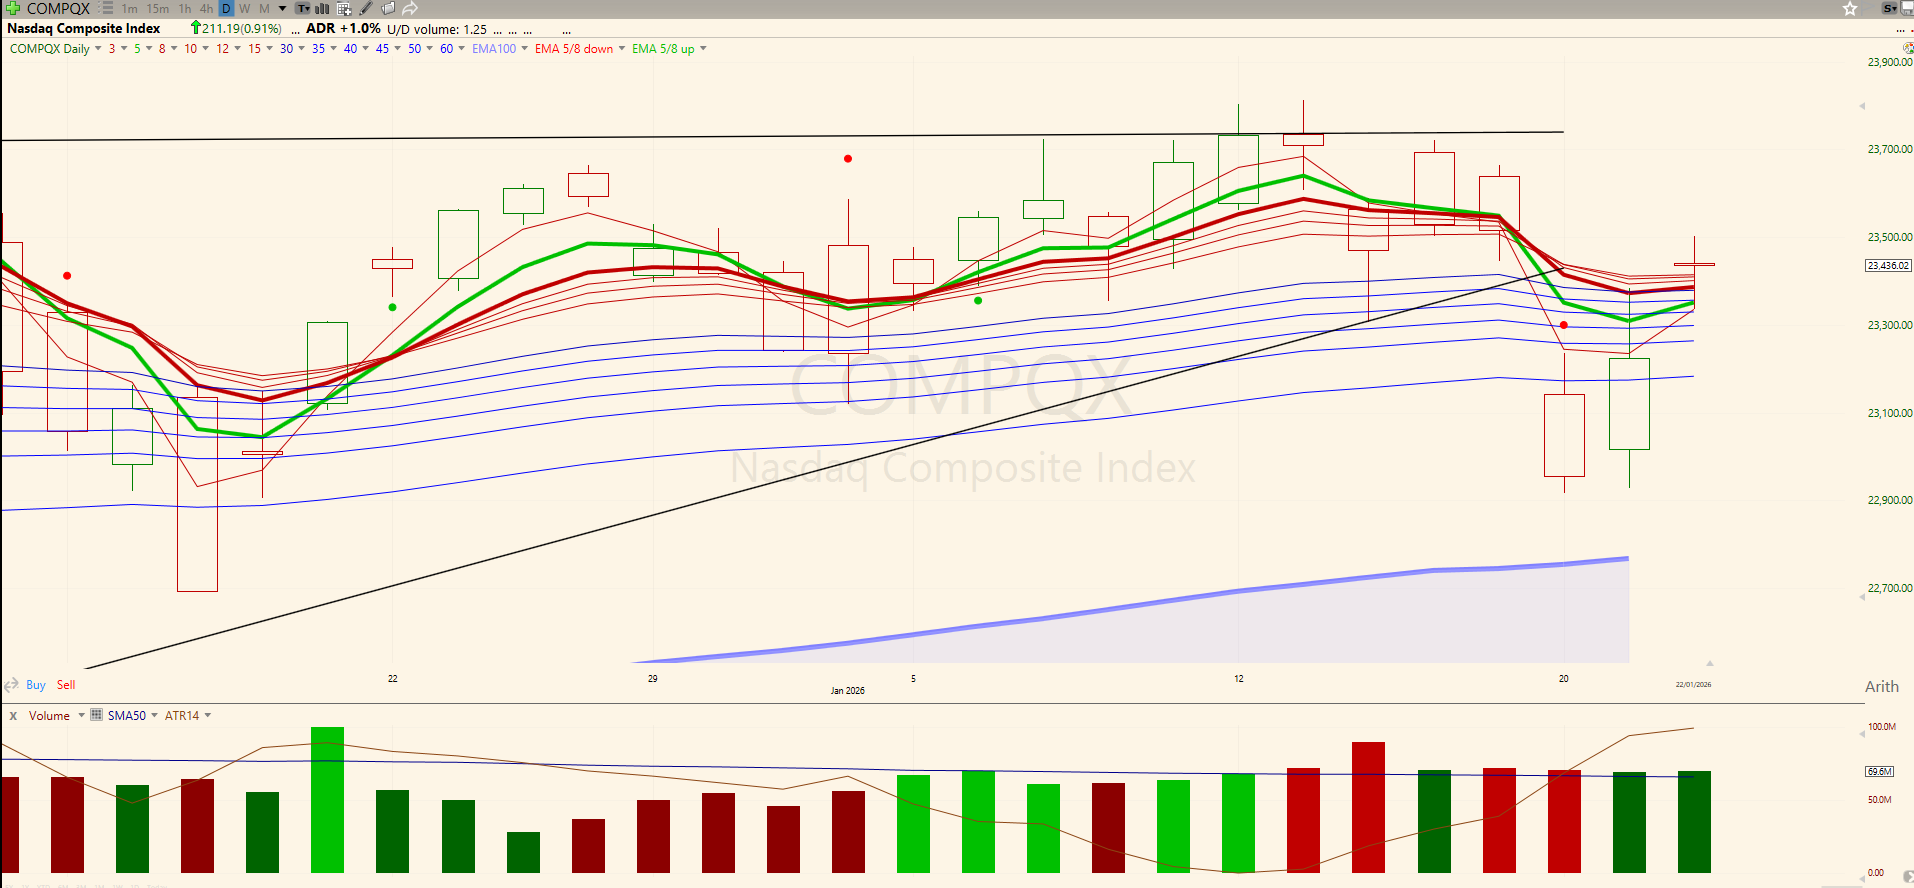
Task: Select the pencil drawing tool
Action: [366, 8]
